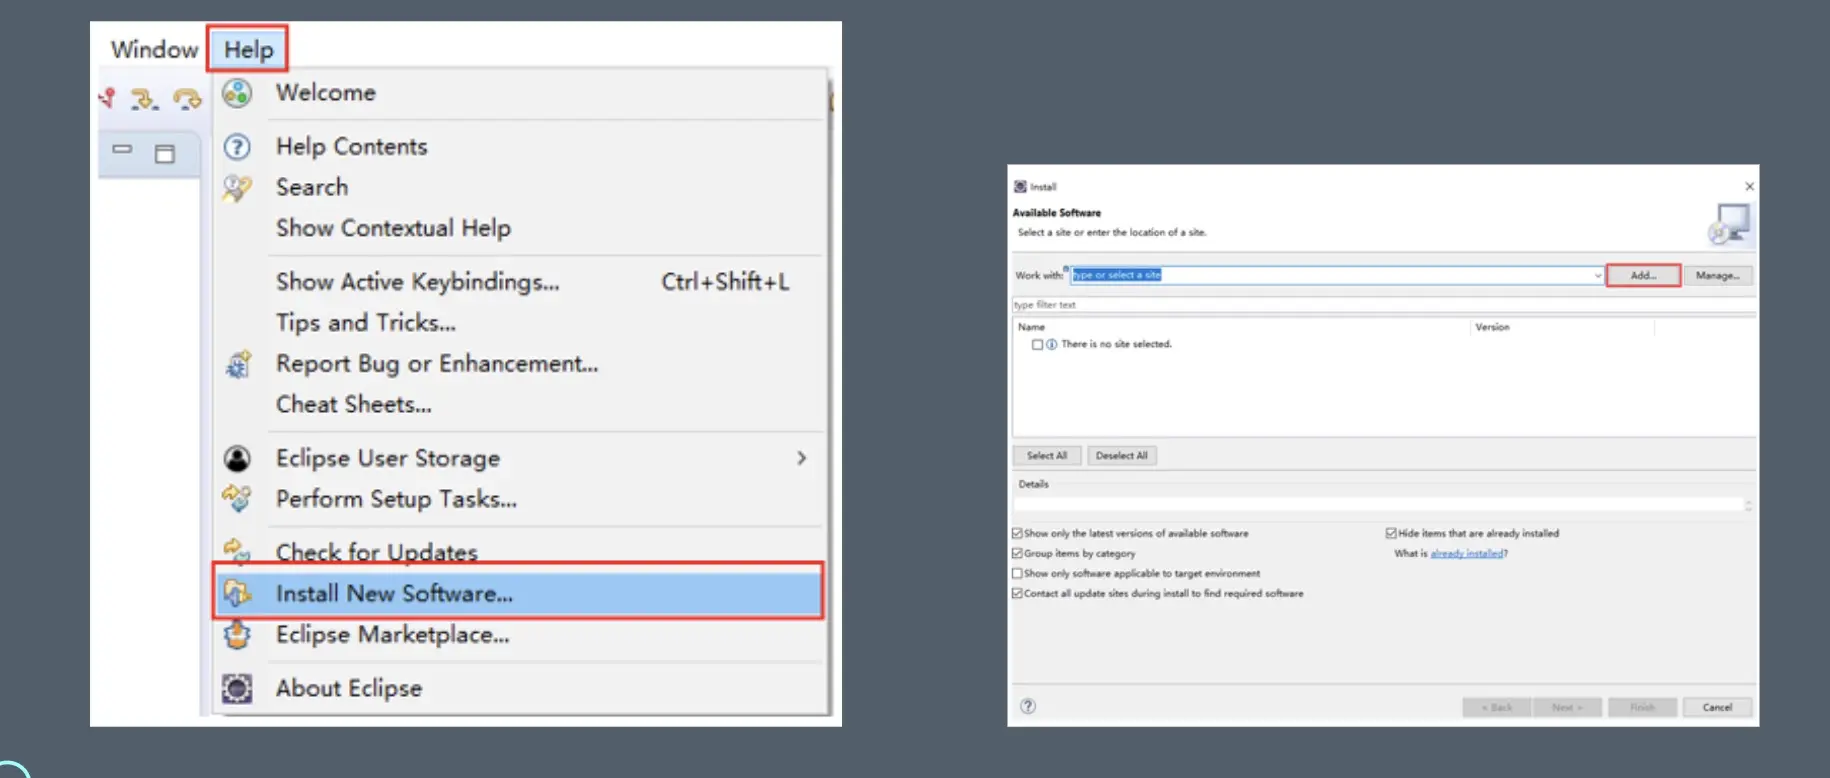Open the Window menu
1830x778 pixels.
tap(154, 49)
